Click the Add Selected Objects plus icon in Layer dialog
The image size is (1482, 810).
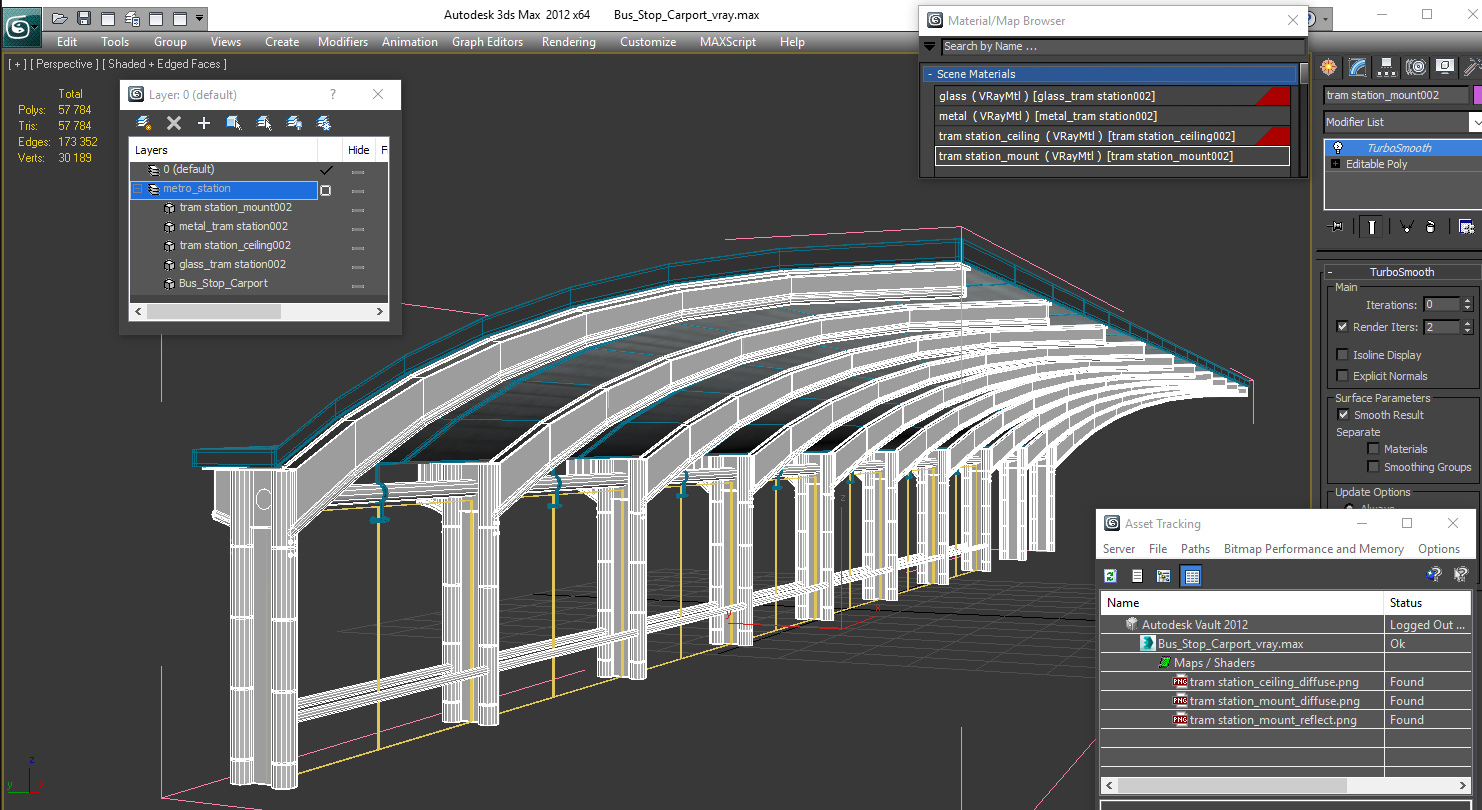(x=204, y=123)
